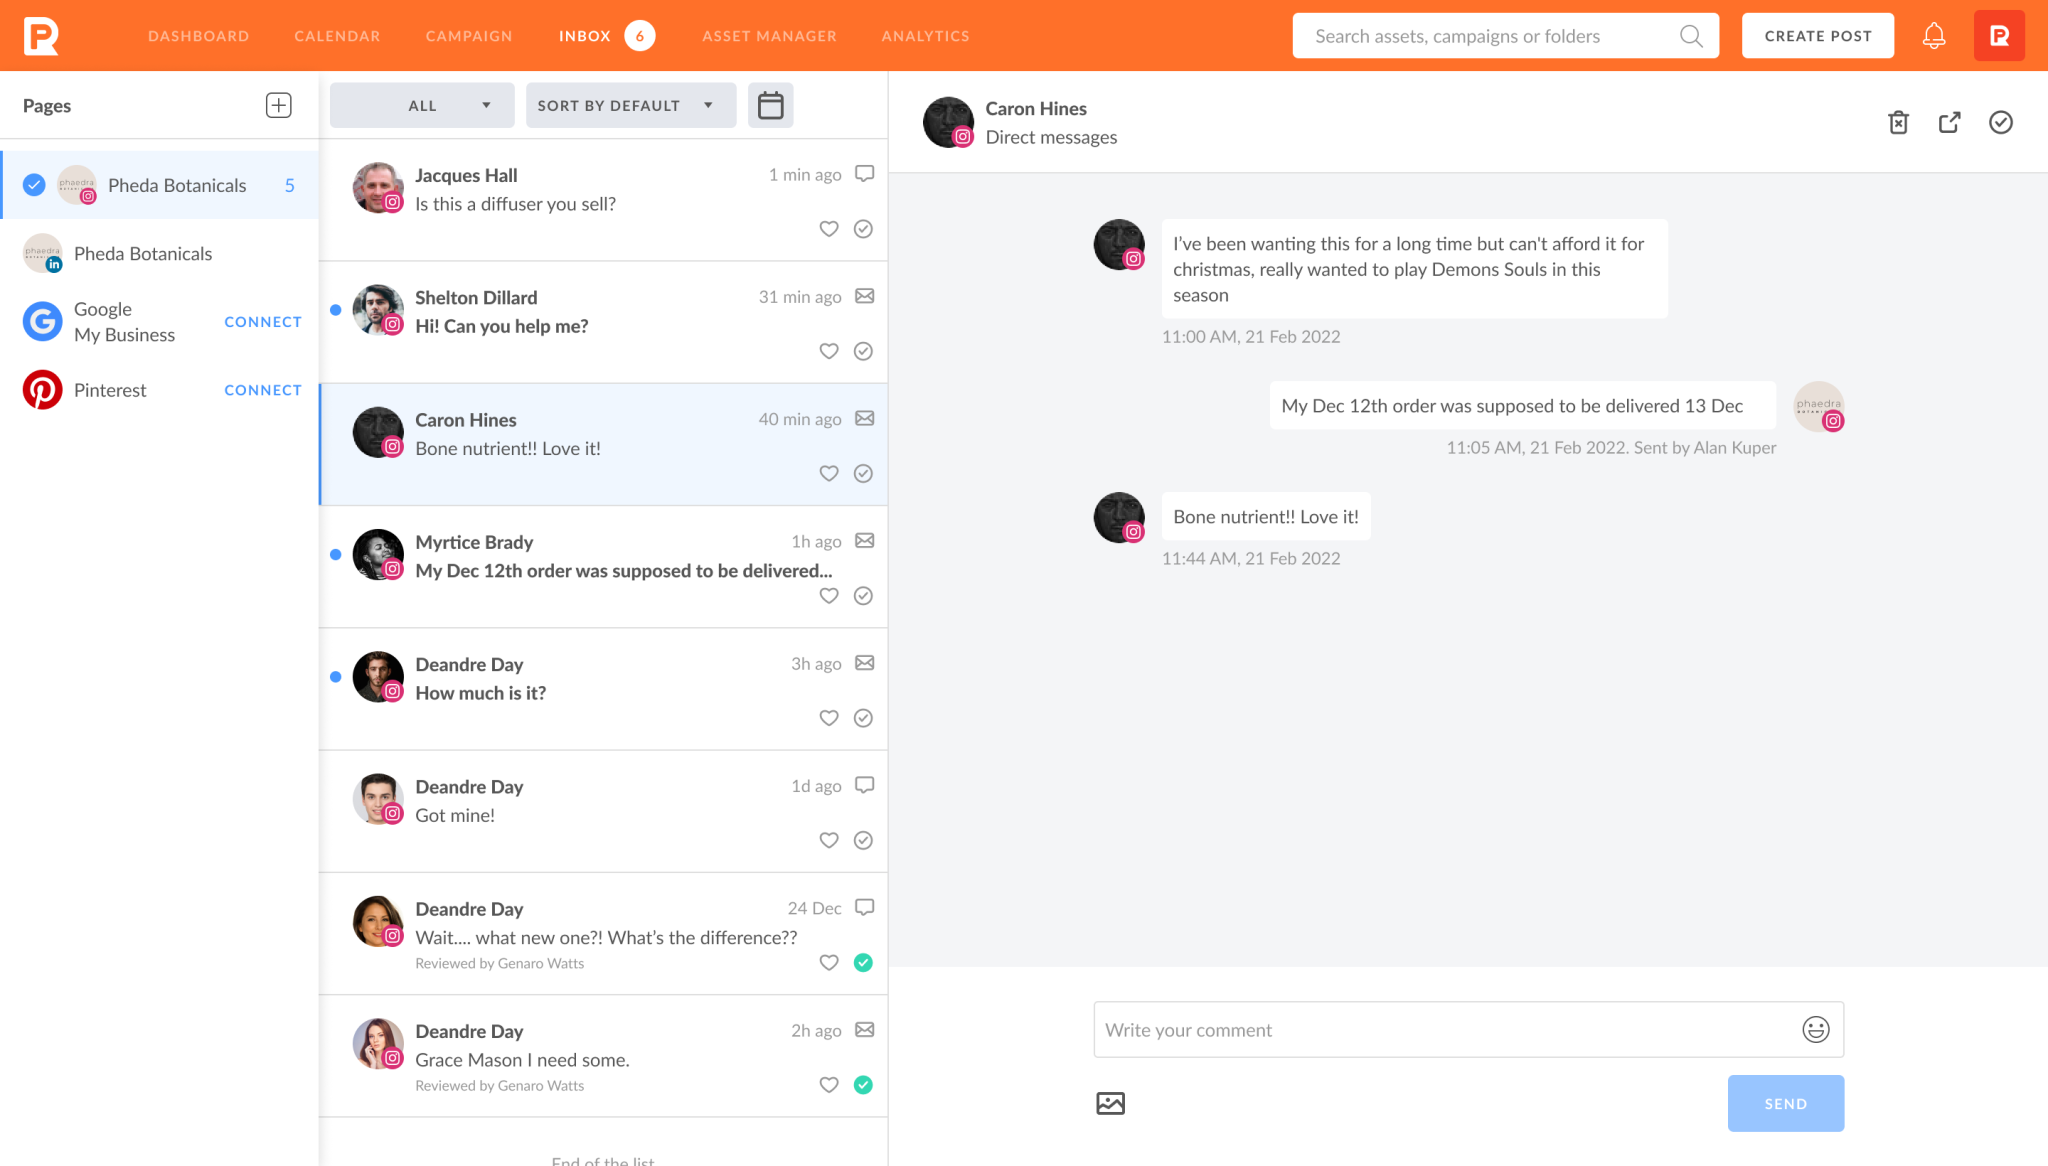
Task: Open the emoji picker in the comment box
Action: (1815, 1029)
